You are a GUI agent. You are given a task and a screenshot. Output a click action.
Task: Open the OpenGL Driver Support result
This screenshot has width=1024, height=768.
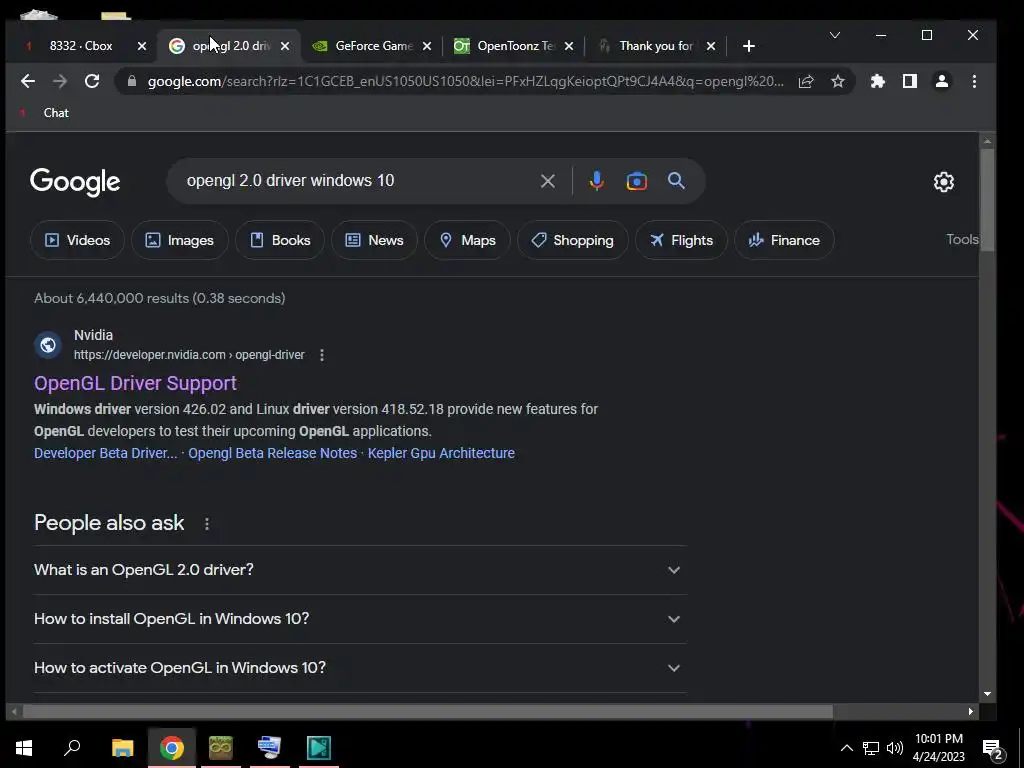[x=135, y=383]
